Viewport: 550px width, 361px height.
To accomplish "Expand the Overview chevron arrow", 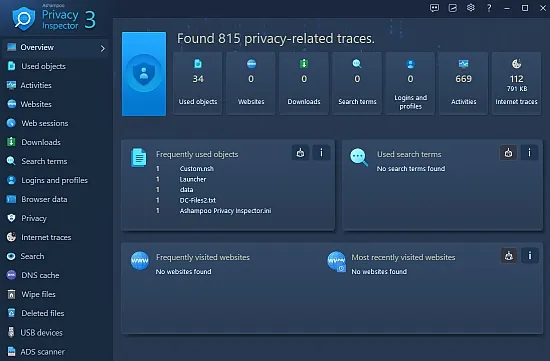I will pos(102,48).
